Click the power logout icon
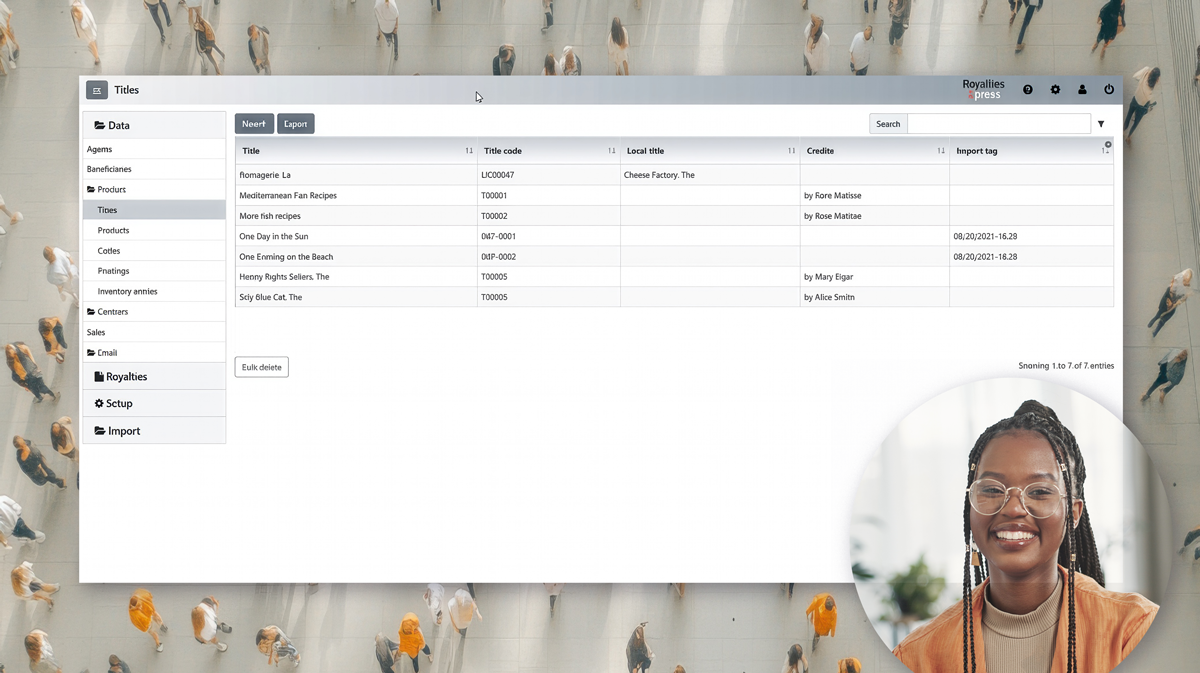Image resolution: width=1200 pixels, height=673 pixels. pos(1109,90)
